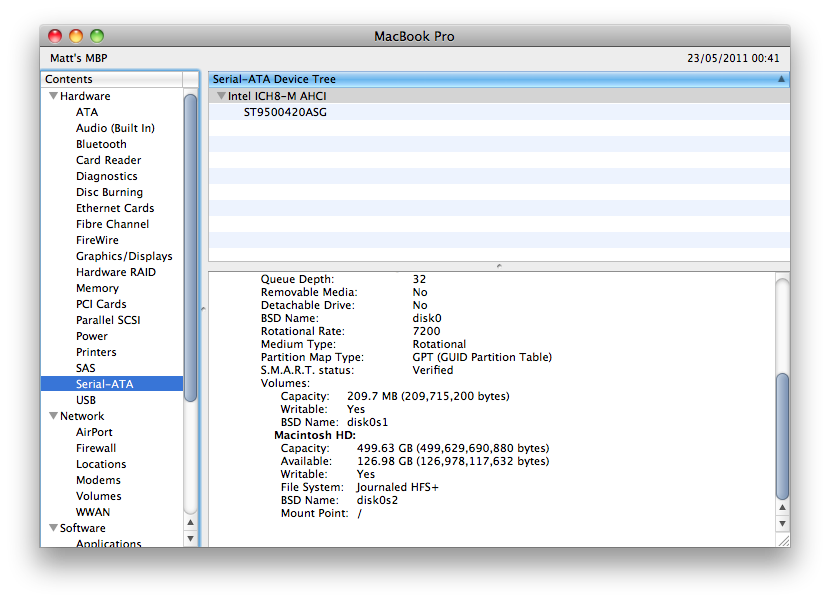Click the Journaled HFS+ file system value
Viewport: 830px width, 602px height.
coord(398,487)
